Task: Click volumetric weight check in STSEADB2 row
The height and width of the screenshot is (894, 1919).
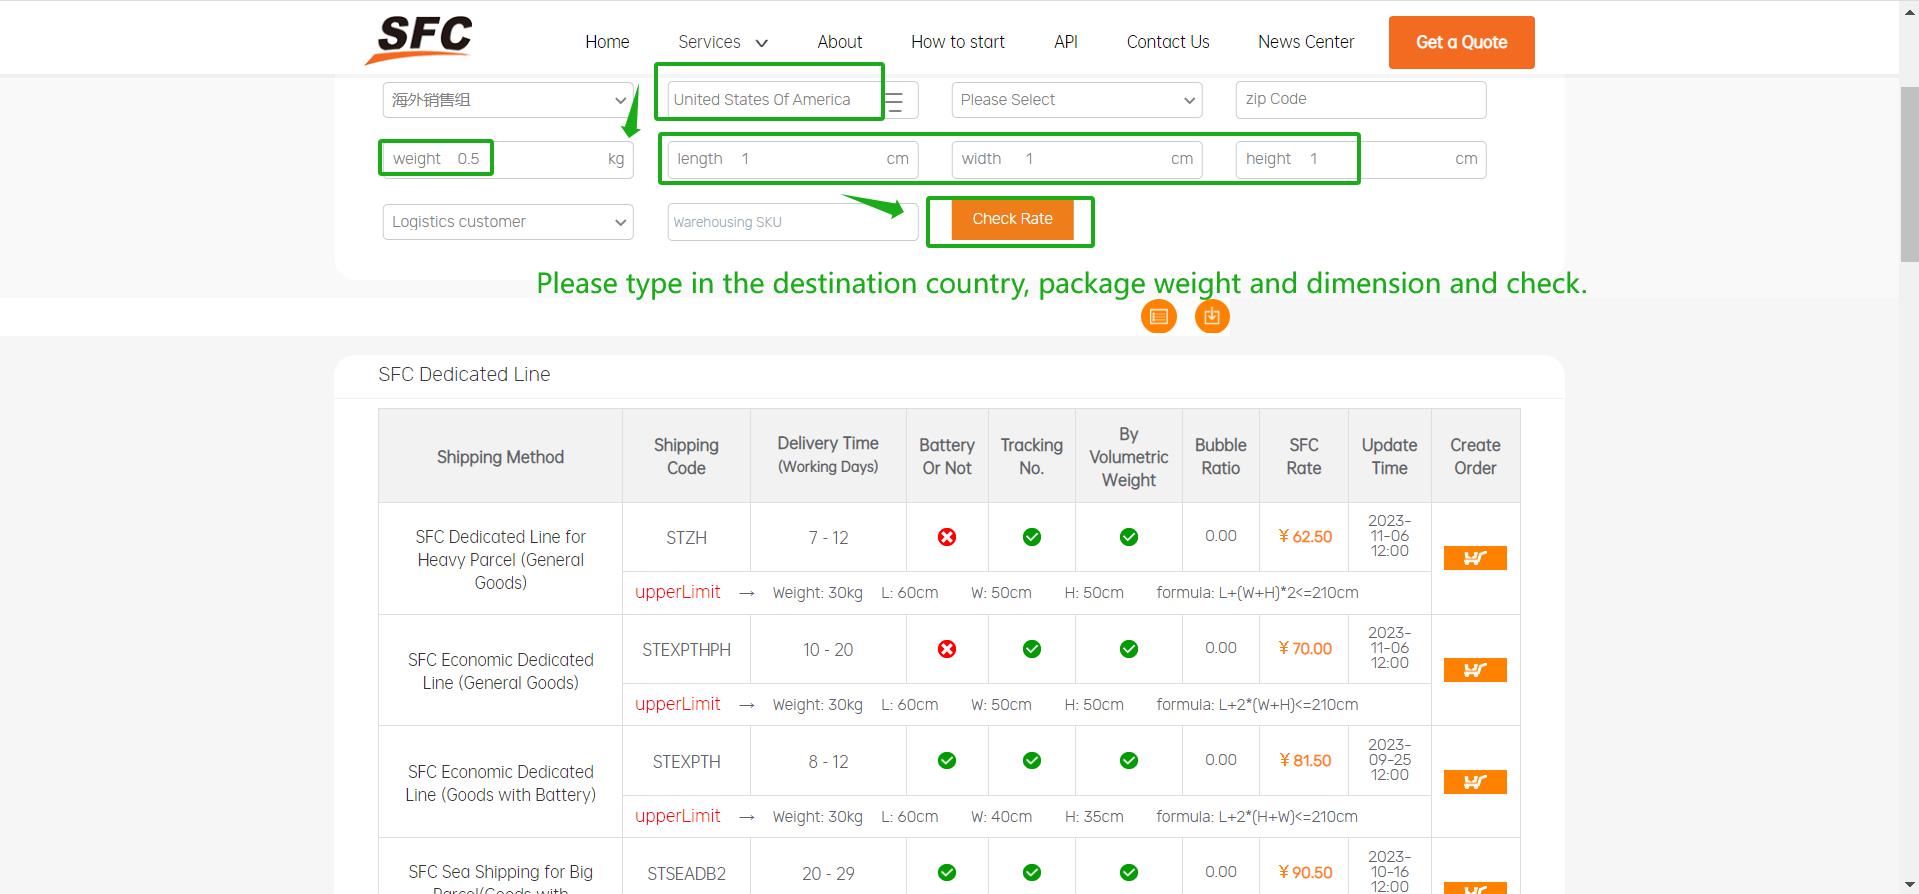Action: 1129,873
